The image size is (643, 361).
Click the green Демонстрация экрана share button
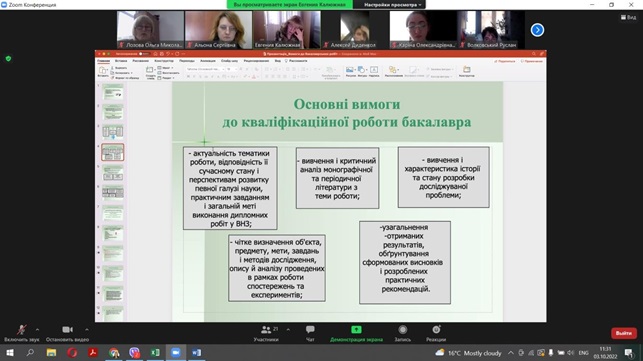click(356, 333)
